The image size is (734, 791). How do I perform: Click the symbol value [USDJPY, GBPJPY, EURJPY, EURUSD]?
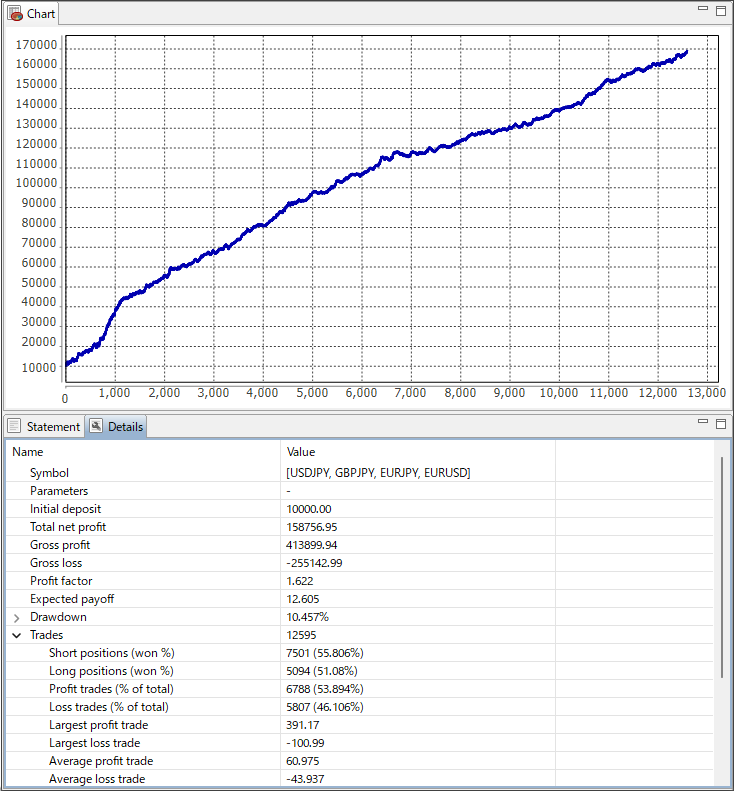click(x=378, y=473)
